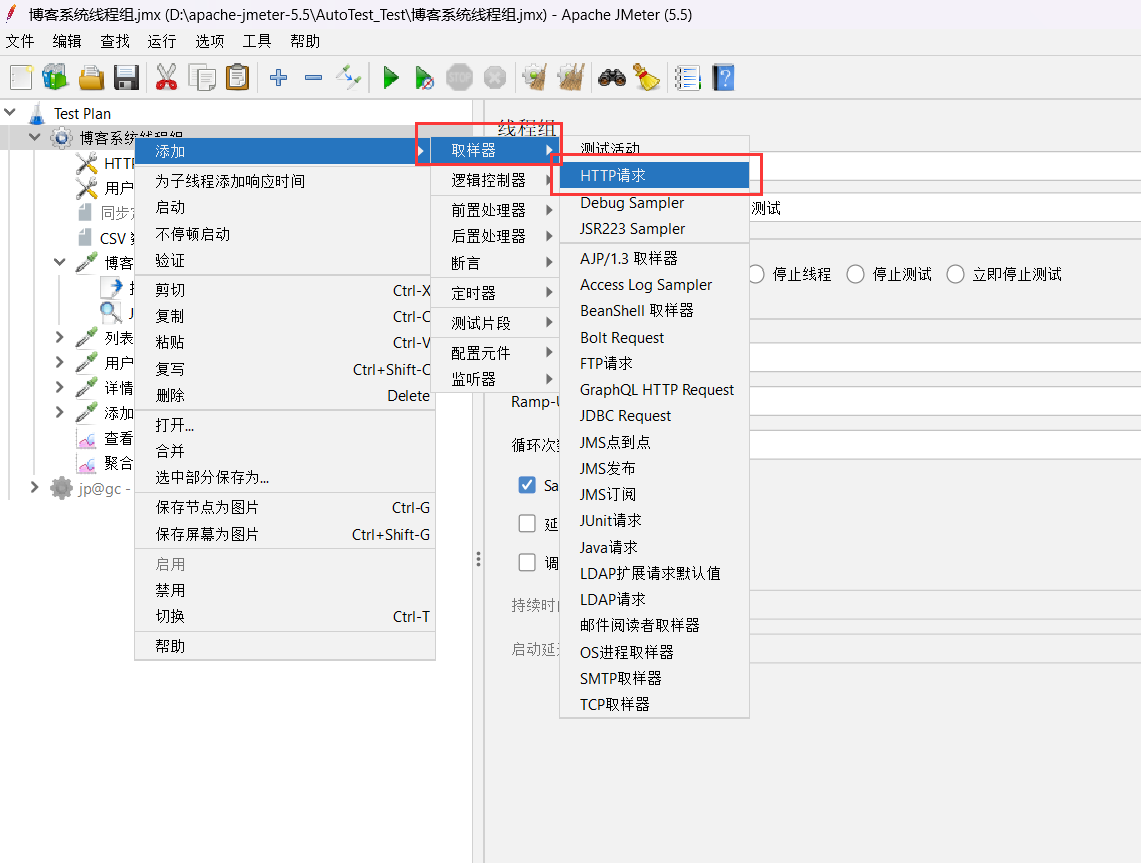Click Start no pauses icon

point(424,77)
